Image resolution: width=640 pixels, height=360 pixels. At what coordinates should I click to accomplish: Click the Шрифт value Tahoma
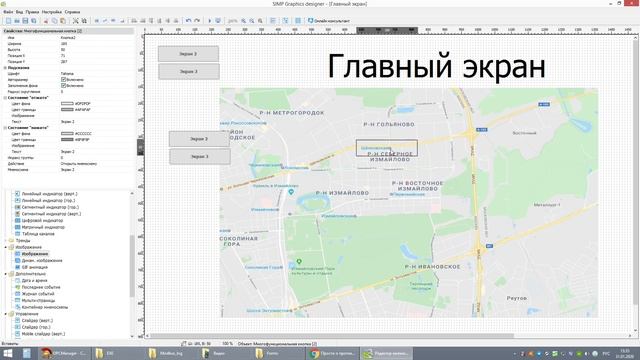click(96, 74)
